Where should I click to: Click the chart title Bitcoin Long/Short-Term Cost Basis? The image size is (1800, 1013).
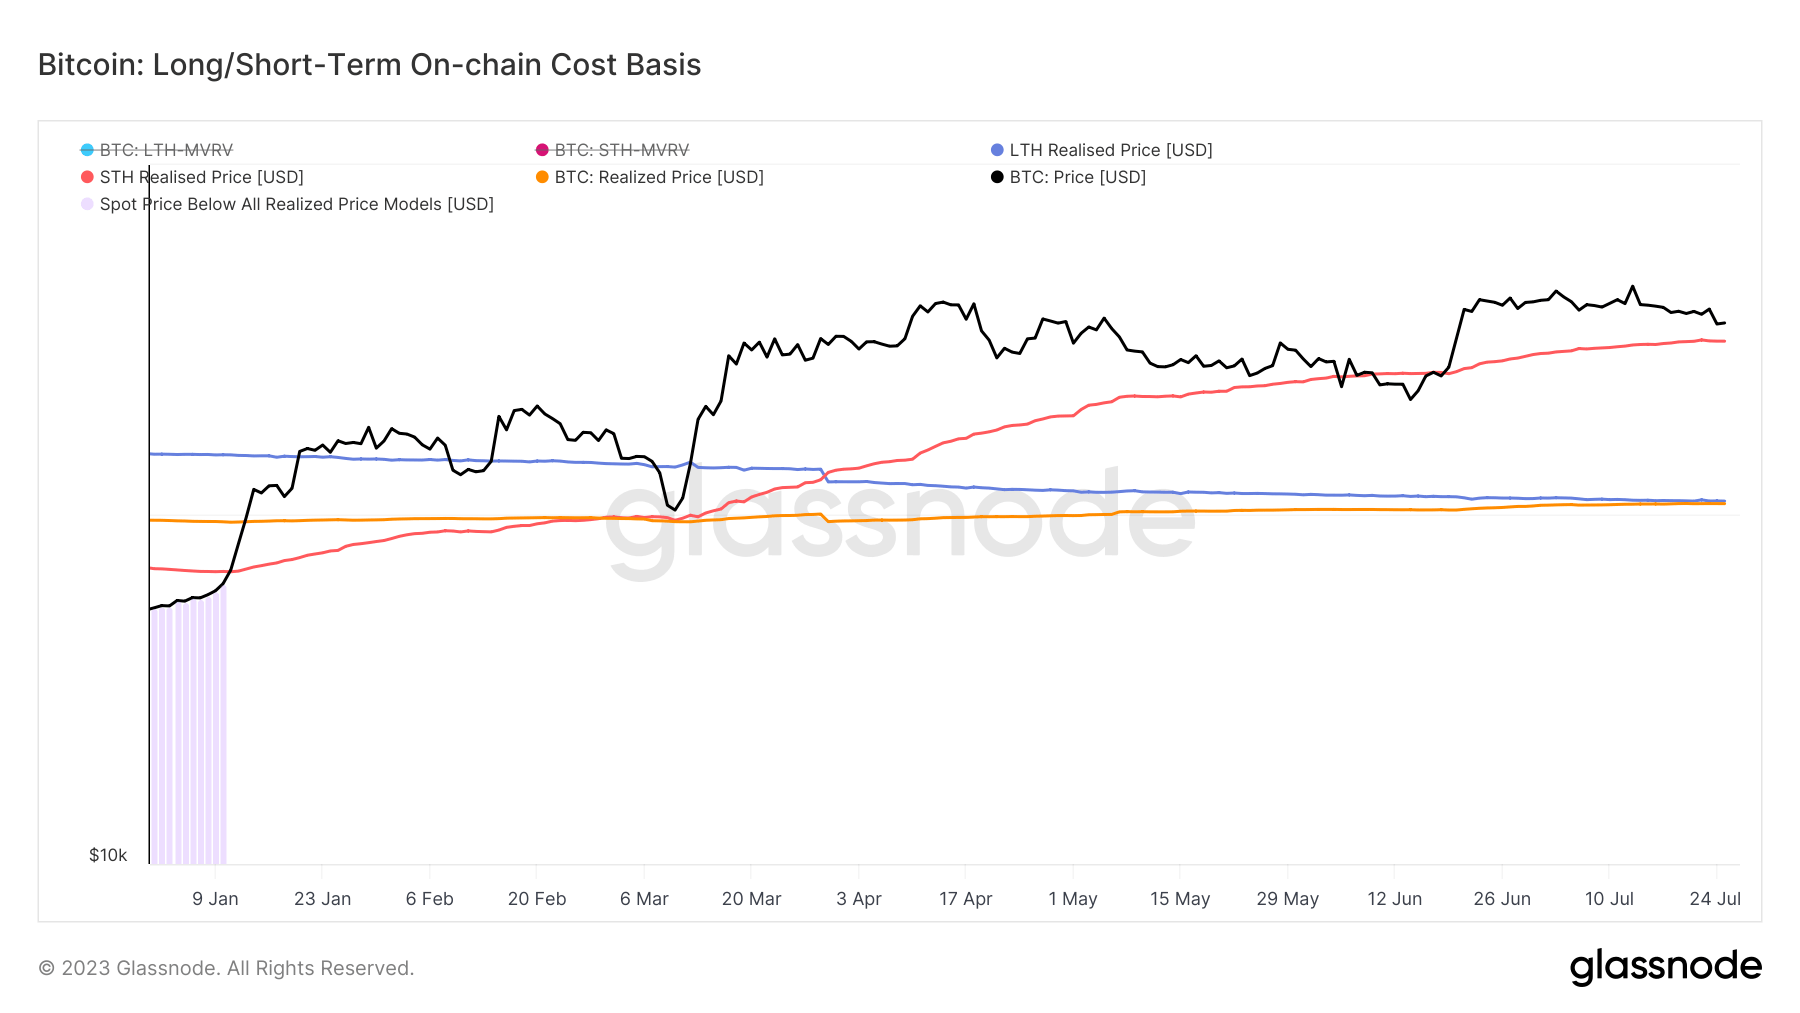point(369,64)
